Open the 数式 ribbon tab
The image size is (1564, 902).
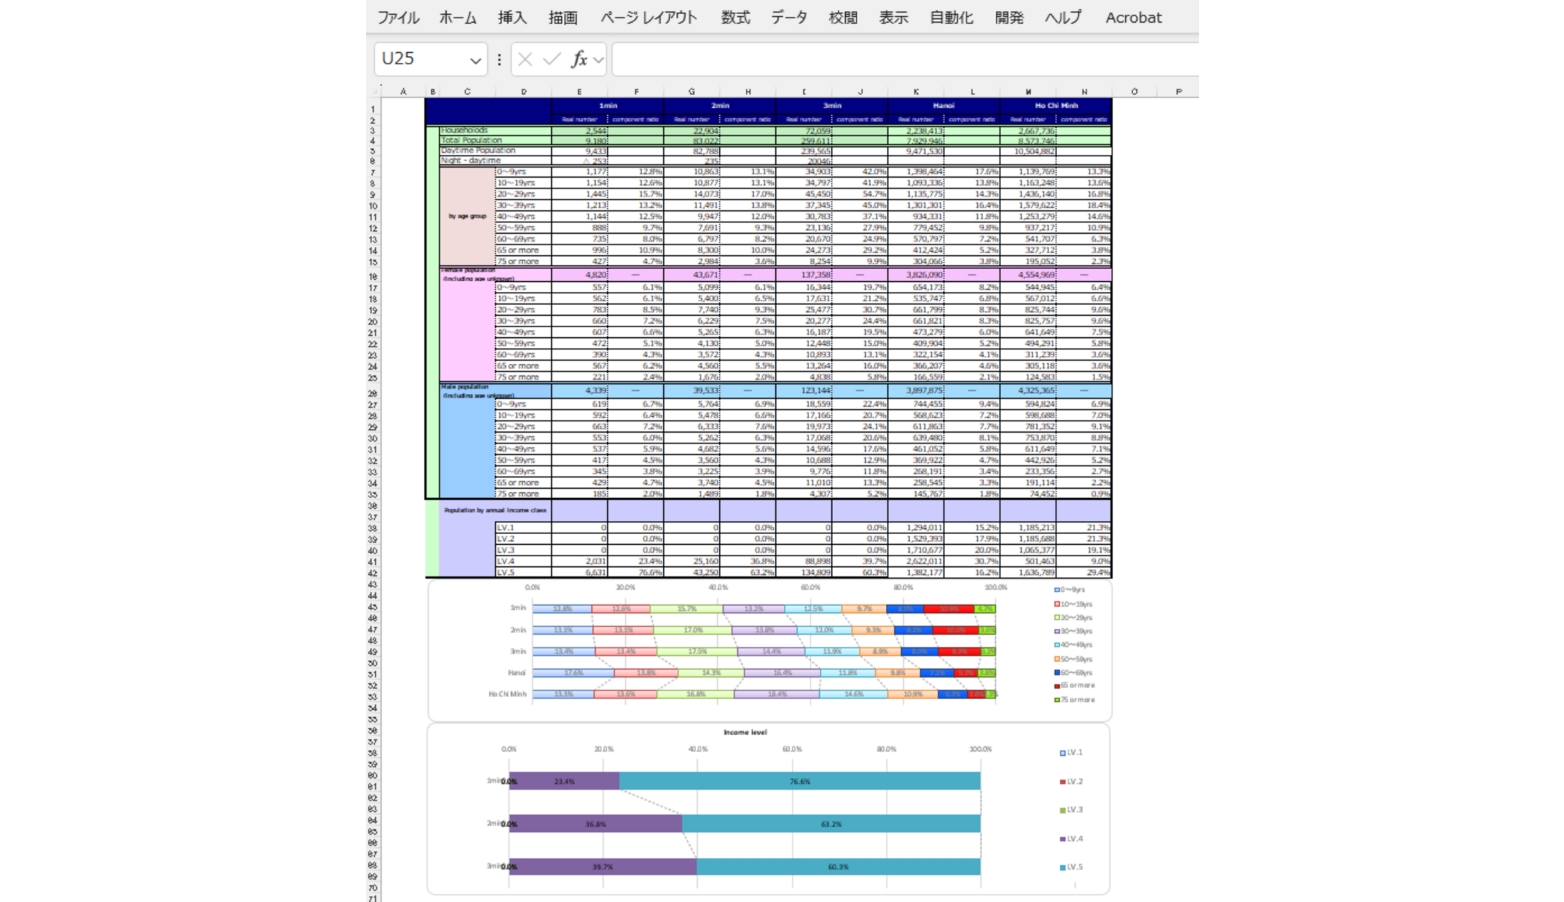click(736, 18)
